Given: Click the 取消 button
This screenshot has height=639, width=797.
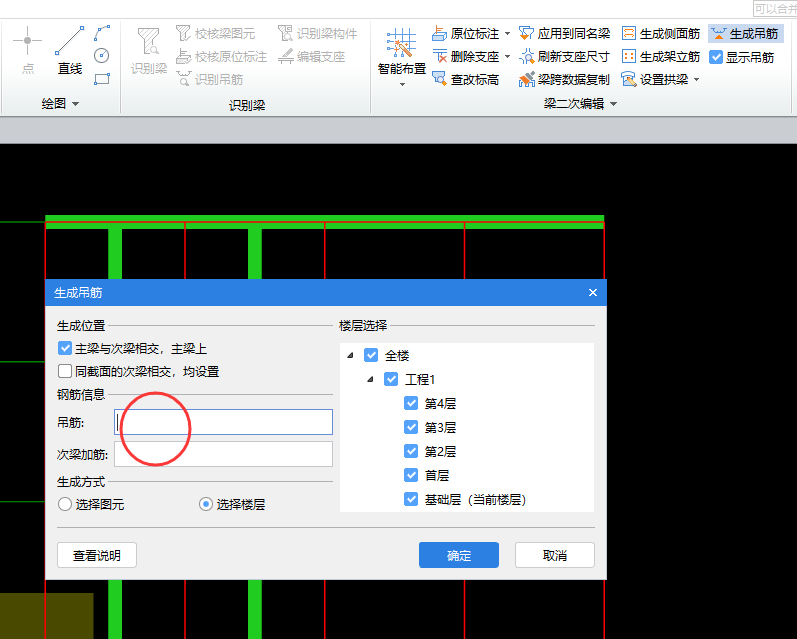Looking at the screenshot, I should click(555, 555).
